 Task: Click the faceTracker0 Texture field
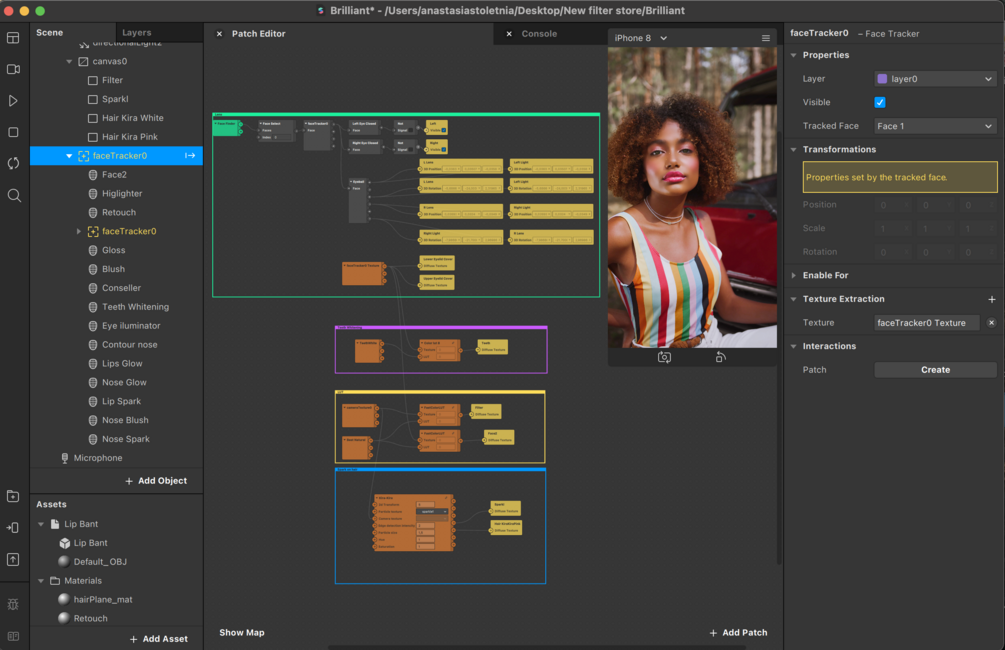(x=927, y=323)
